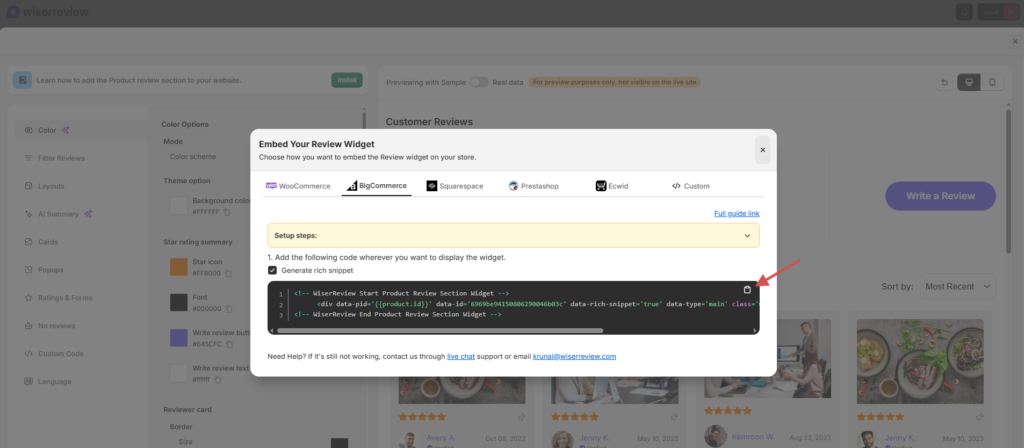This screenshot has height=448, width=1024.
Task: Copy the widget code with the clipboard icon
Action: pos(747,290)
